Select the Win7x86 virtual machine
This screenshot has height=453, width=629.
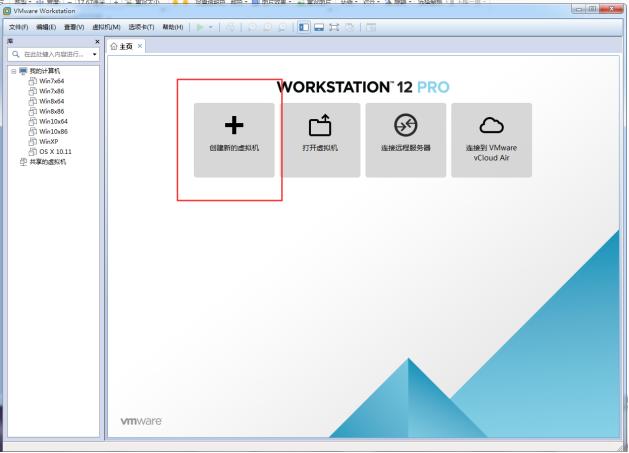[x=51, y=91]
